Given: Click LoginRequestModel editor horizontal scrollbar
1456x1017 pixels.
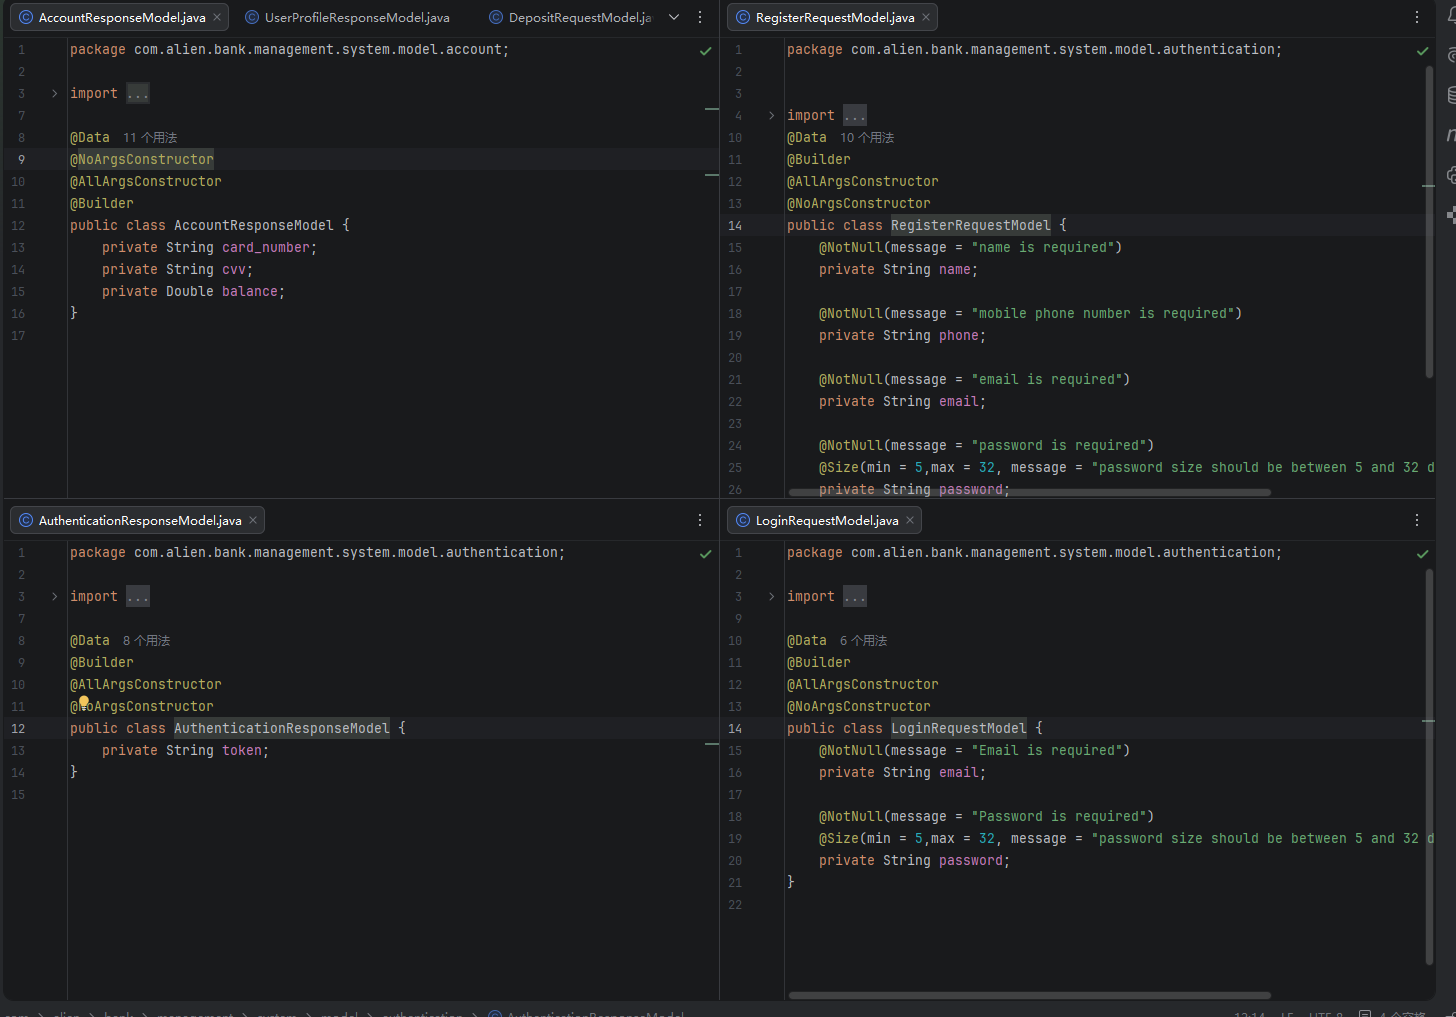Looking at the screenshot, I should click(x=1029, y=995).
